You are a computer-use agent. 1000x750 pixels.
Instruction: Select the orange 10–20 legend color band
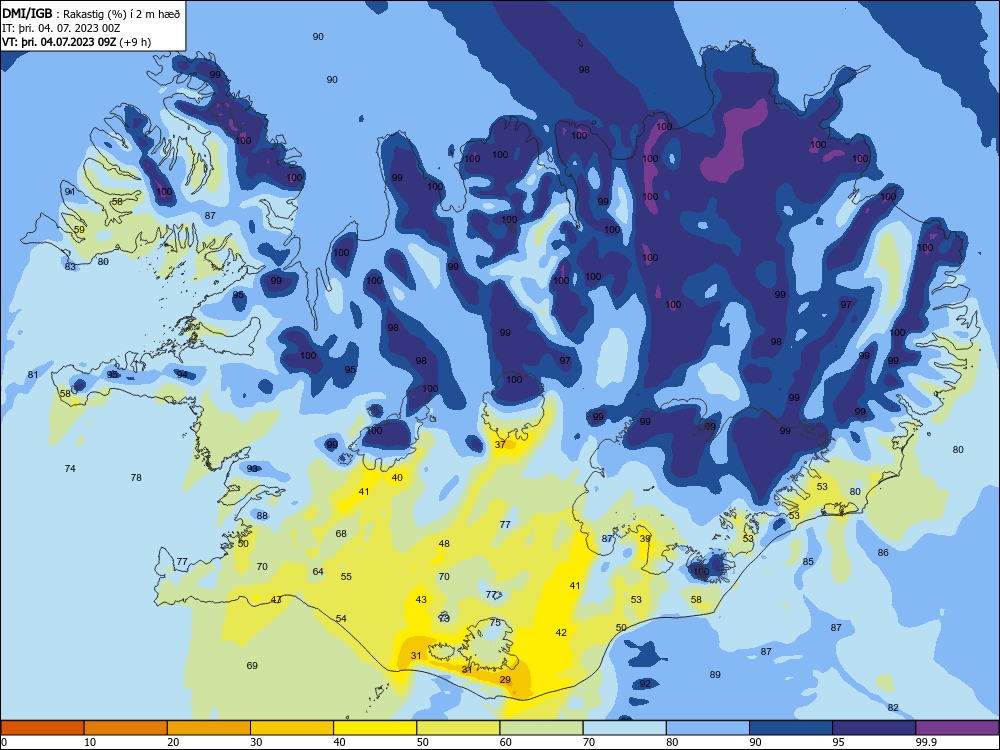(126, 728)
